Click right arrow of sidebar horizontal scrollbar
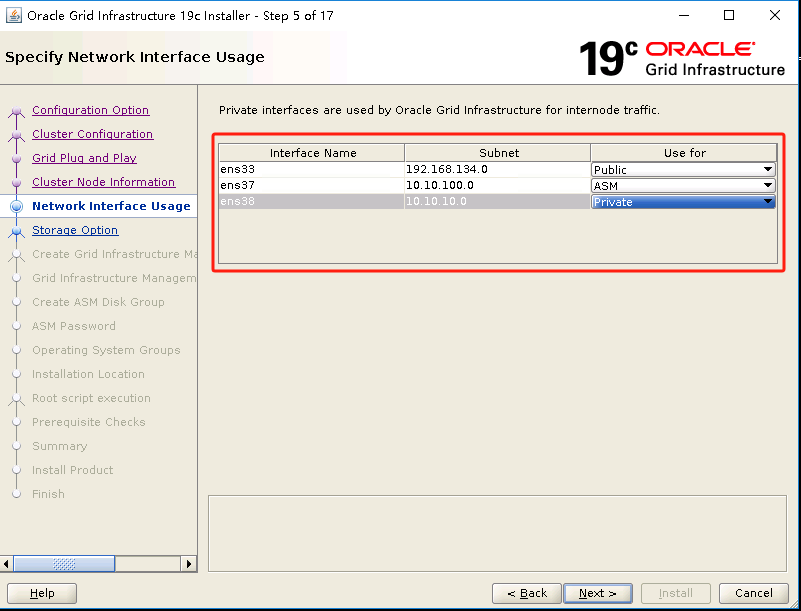Image resolution: width=801 pixels, height=611 pixels. tap(189, 564)
